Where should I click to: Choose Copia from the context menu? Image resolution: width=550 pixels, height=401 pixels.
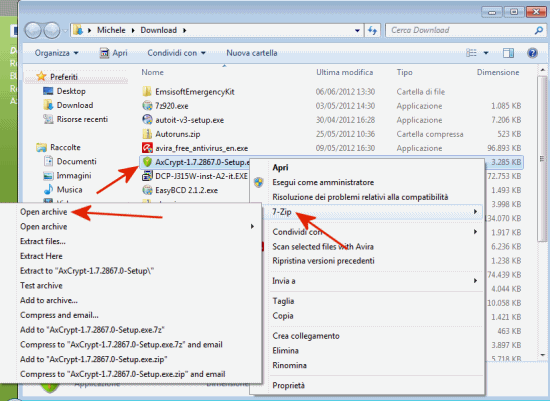click(x=283, y=316)
